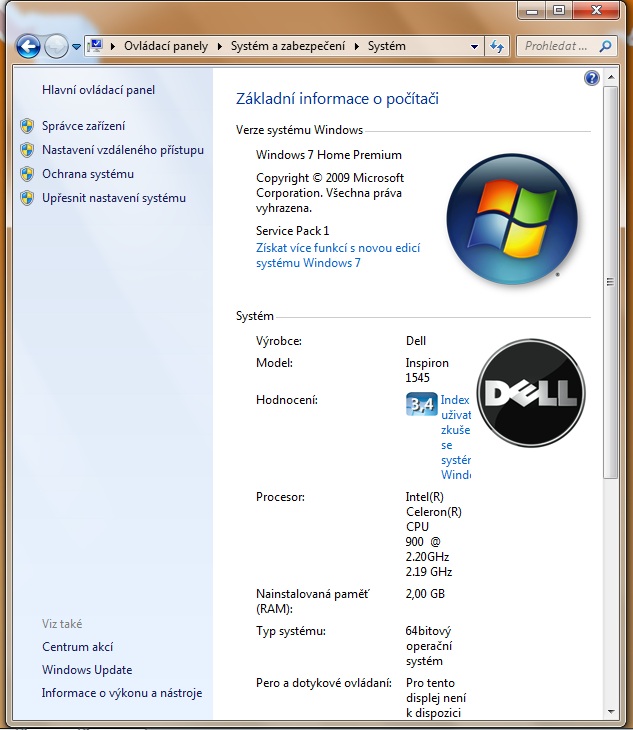The image size is (633, 730).
Task: Click shield icon beside Nastavení vzdáleného přístupu
Action: (27, 150)
